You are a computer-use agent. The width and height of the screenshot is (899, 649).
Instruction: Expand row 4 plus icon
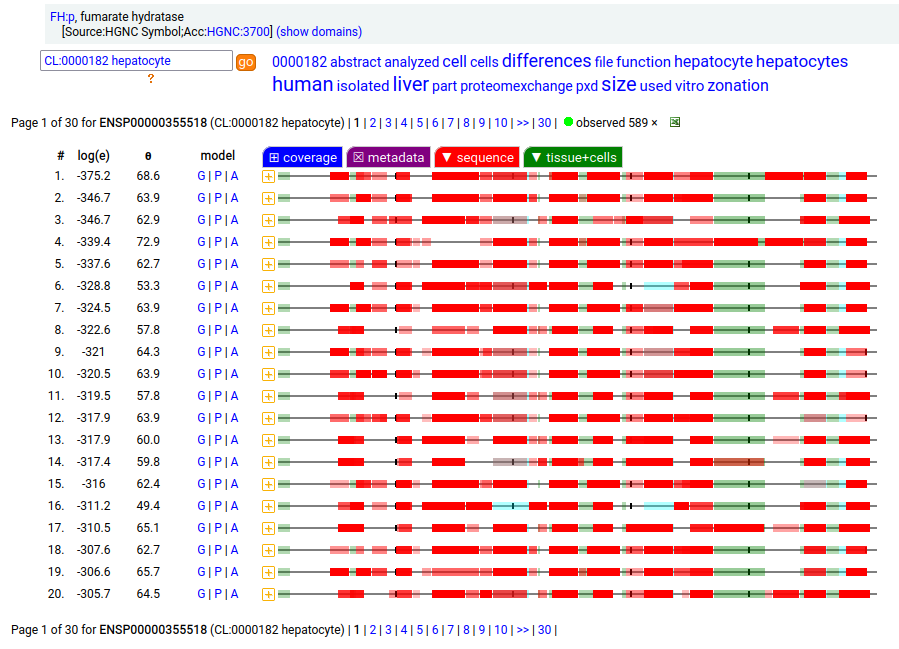(x=268, y=243)
